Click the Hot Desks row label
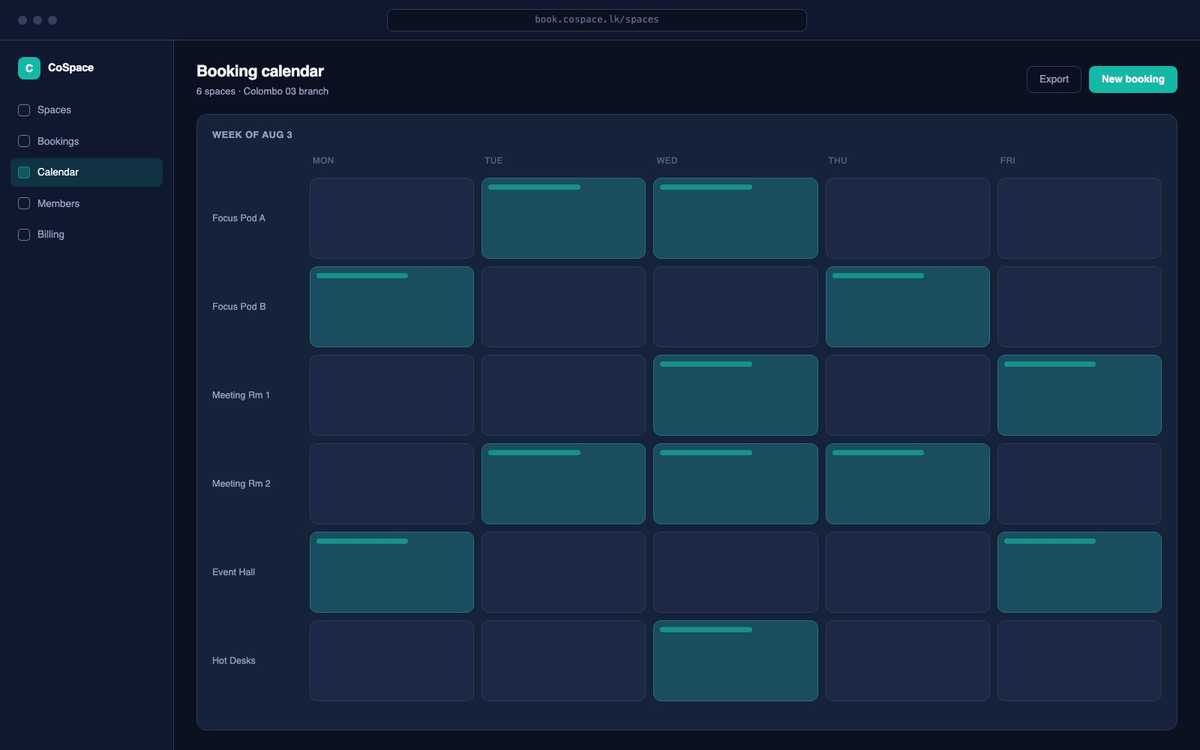Image resolution: width=1200 pixels, height=750 pixels. pyautogui.click(x=234, y=661)
